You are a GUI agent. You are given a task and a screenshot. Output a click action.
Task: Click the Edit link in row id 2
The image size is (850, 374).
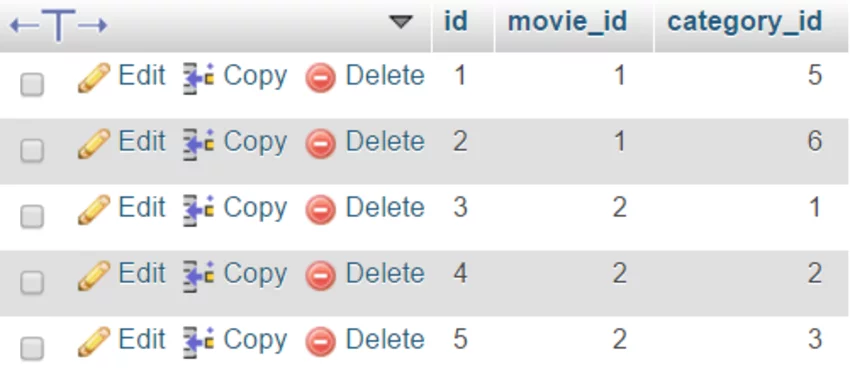pos(142,141)
